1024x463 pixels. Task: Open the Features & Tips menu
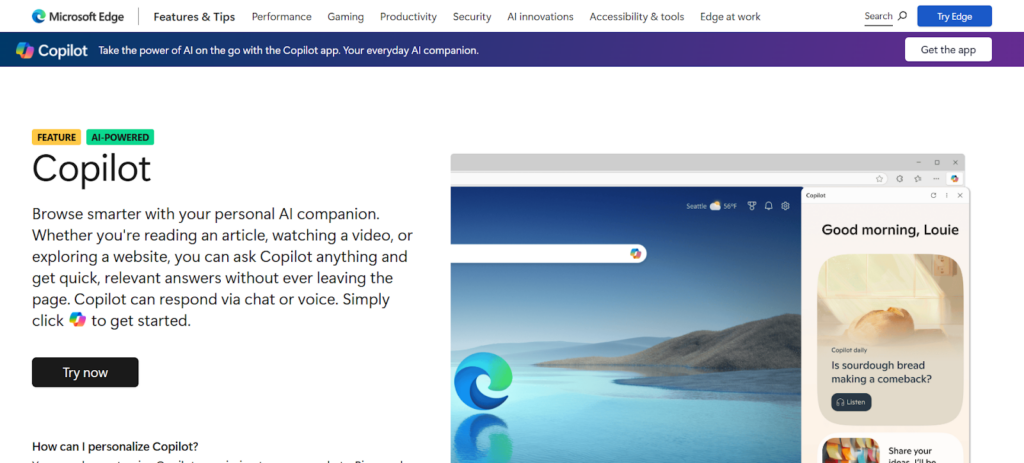[195, 16]
